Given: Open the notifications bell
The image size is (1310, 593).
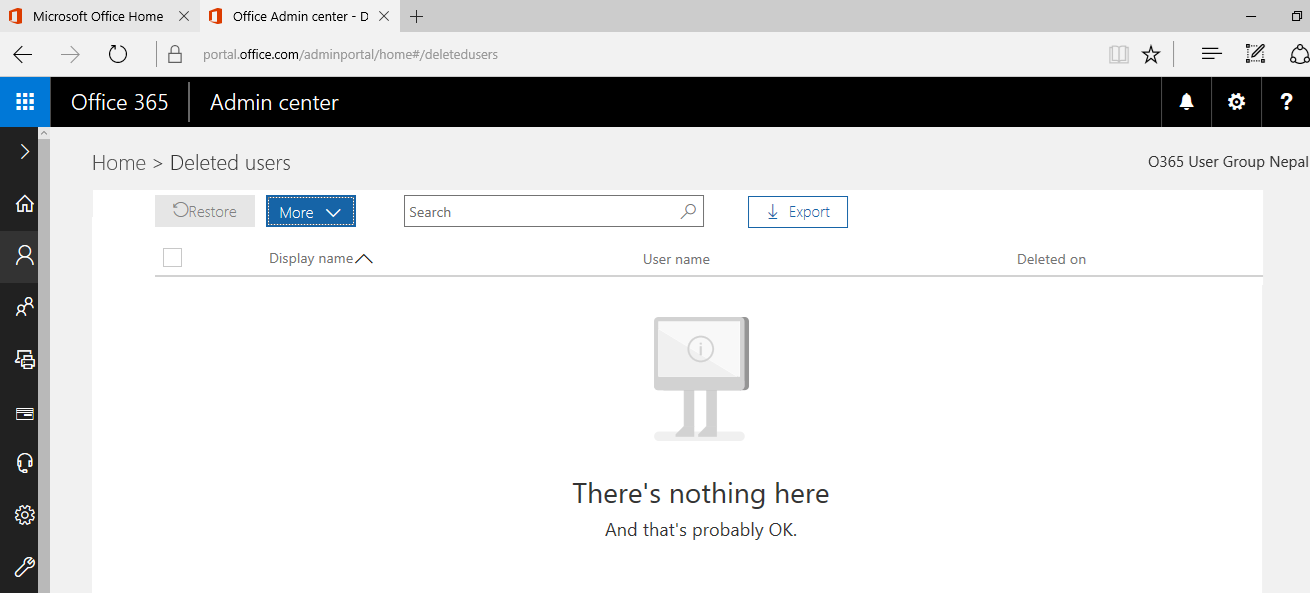Looking at the screenshot, I should 1187,102.
